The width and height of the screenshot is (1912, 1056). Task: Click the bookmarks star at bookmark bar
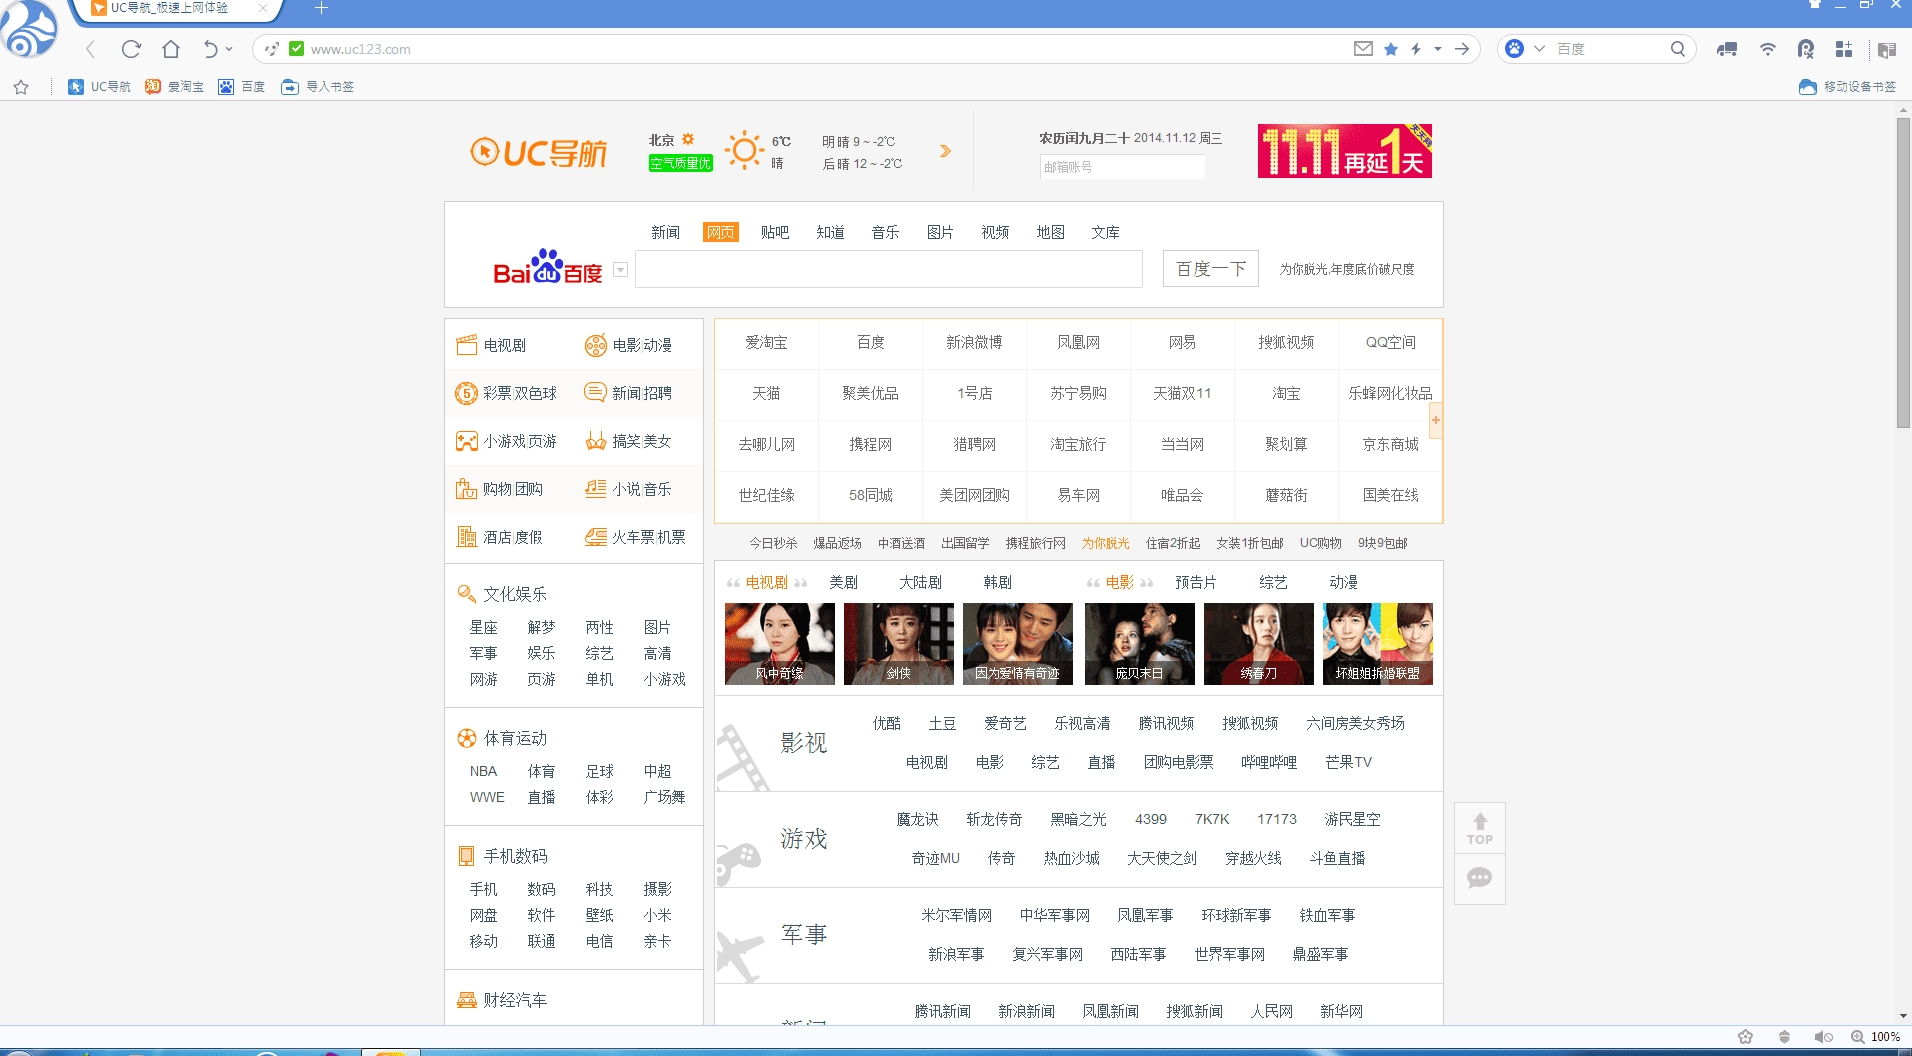[x=21, y=87]
